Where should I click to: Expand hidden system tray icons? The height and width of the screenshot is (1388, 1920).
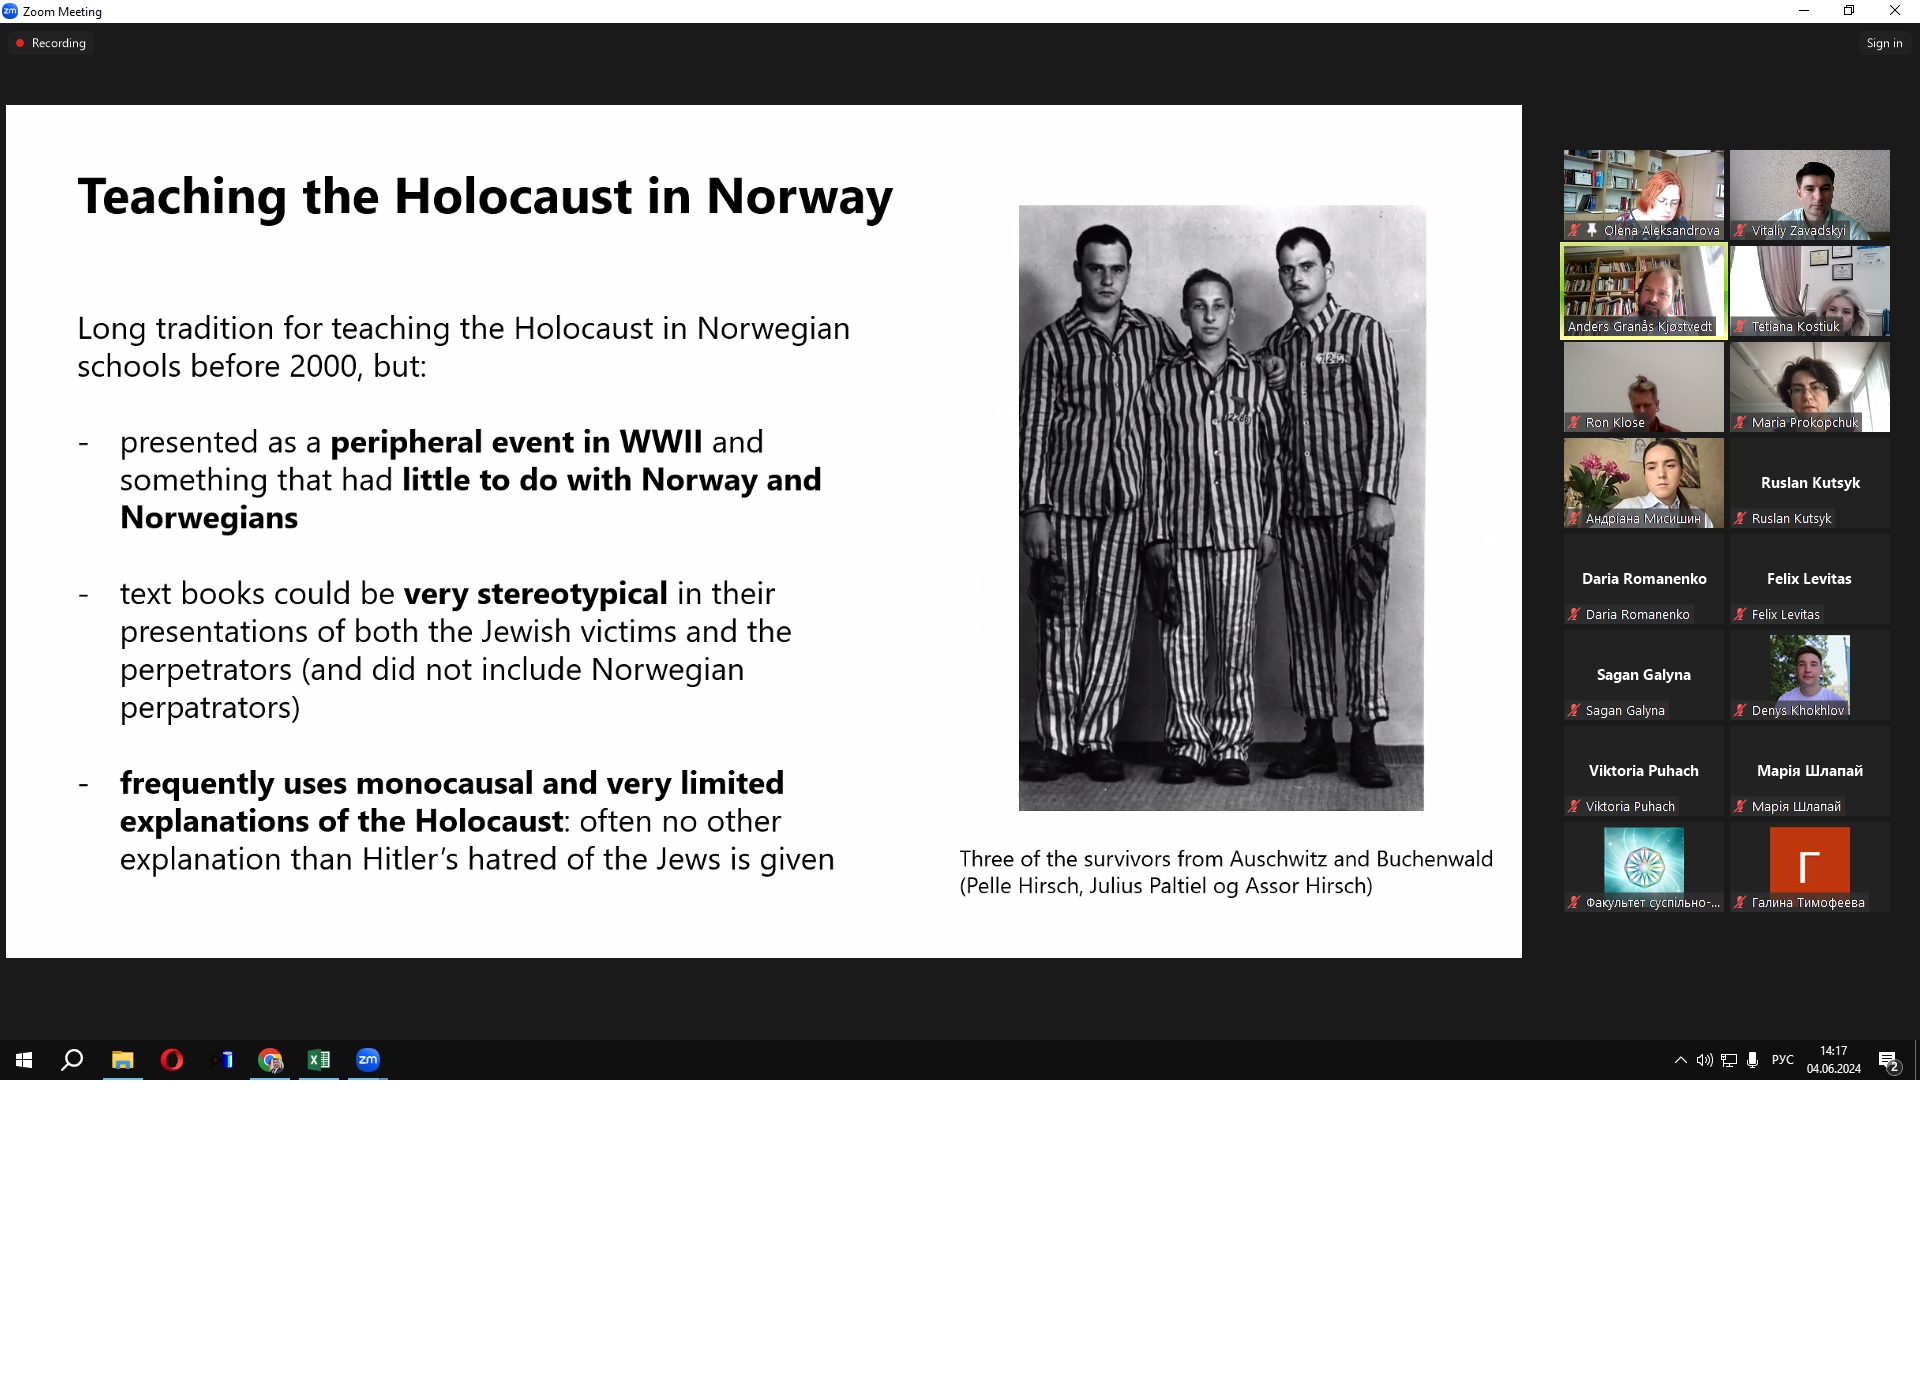[x=1680, y=1060]
